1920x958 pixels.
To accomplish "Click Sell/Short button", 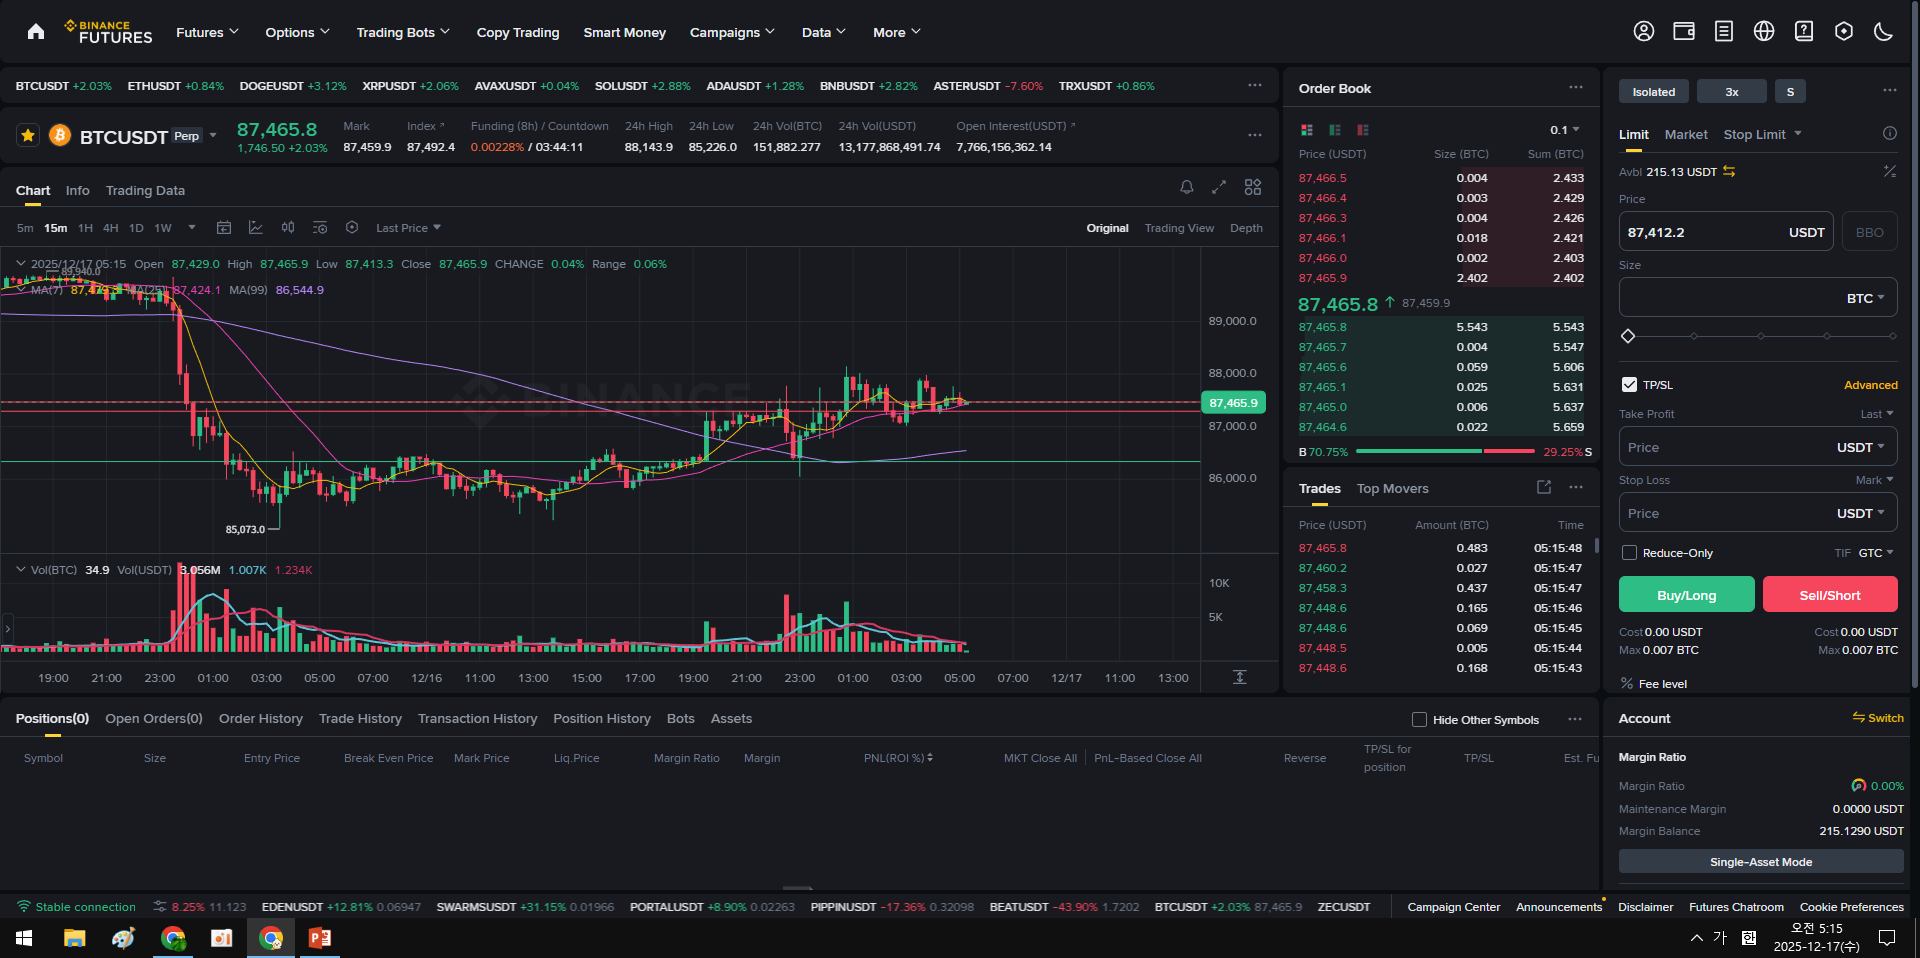I will [1830, 594].
